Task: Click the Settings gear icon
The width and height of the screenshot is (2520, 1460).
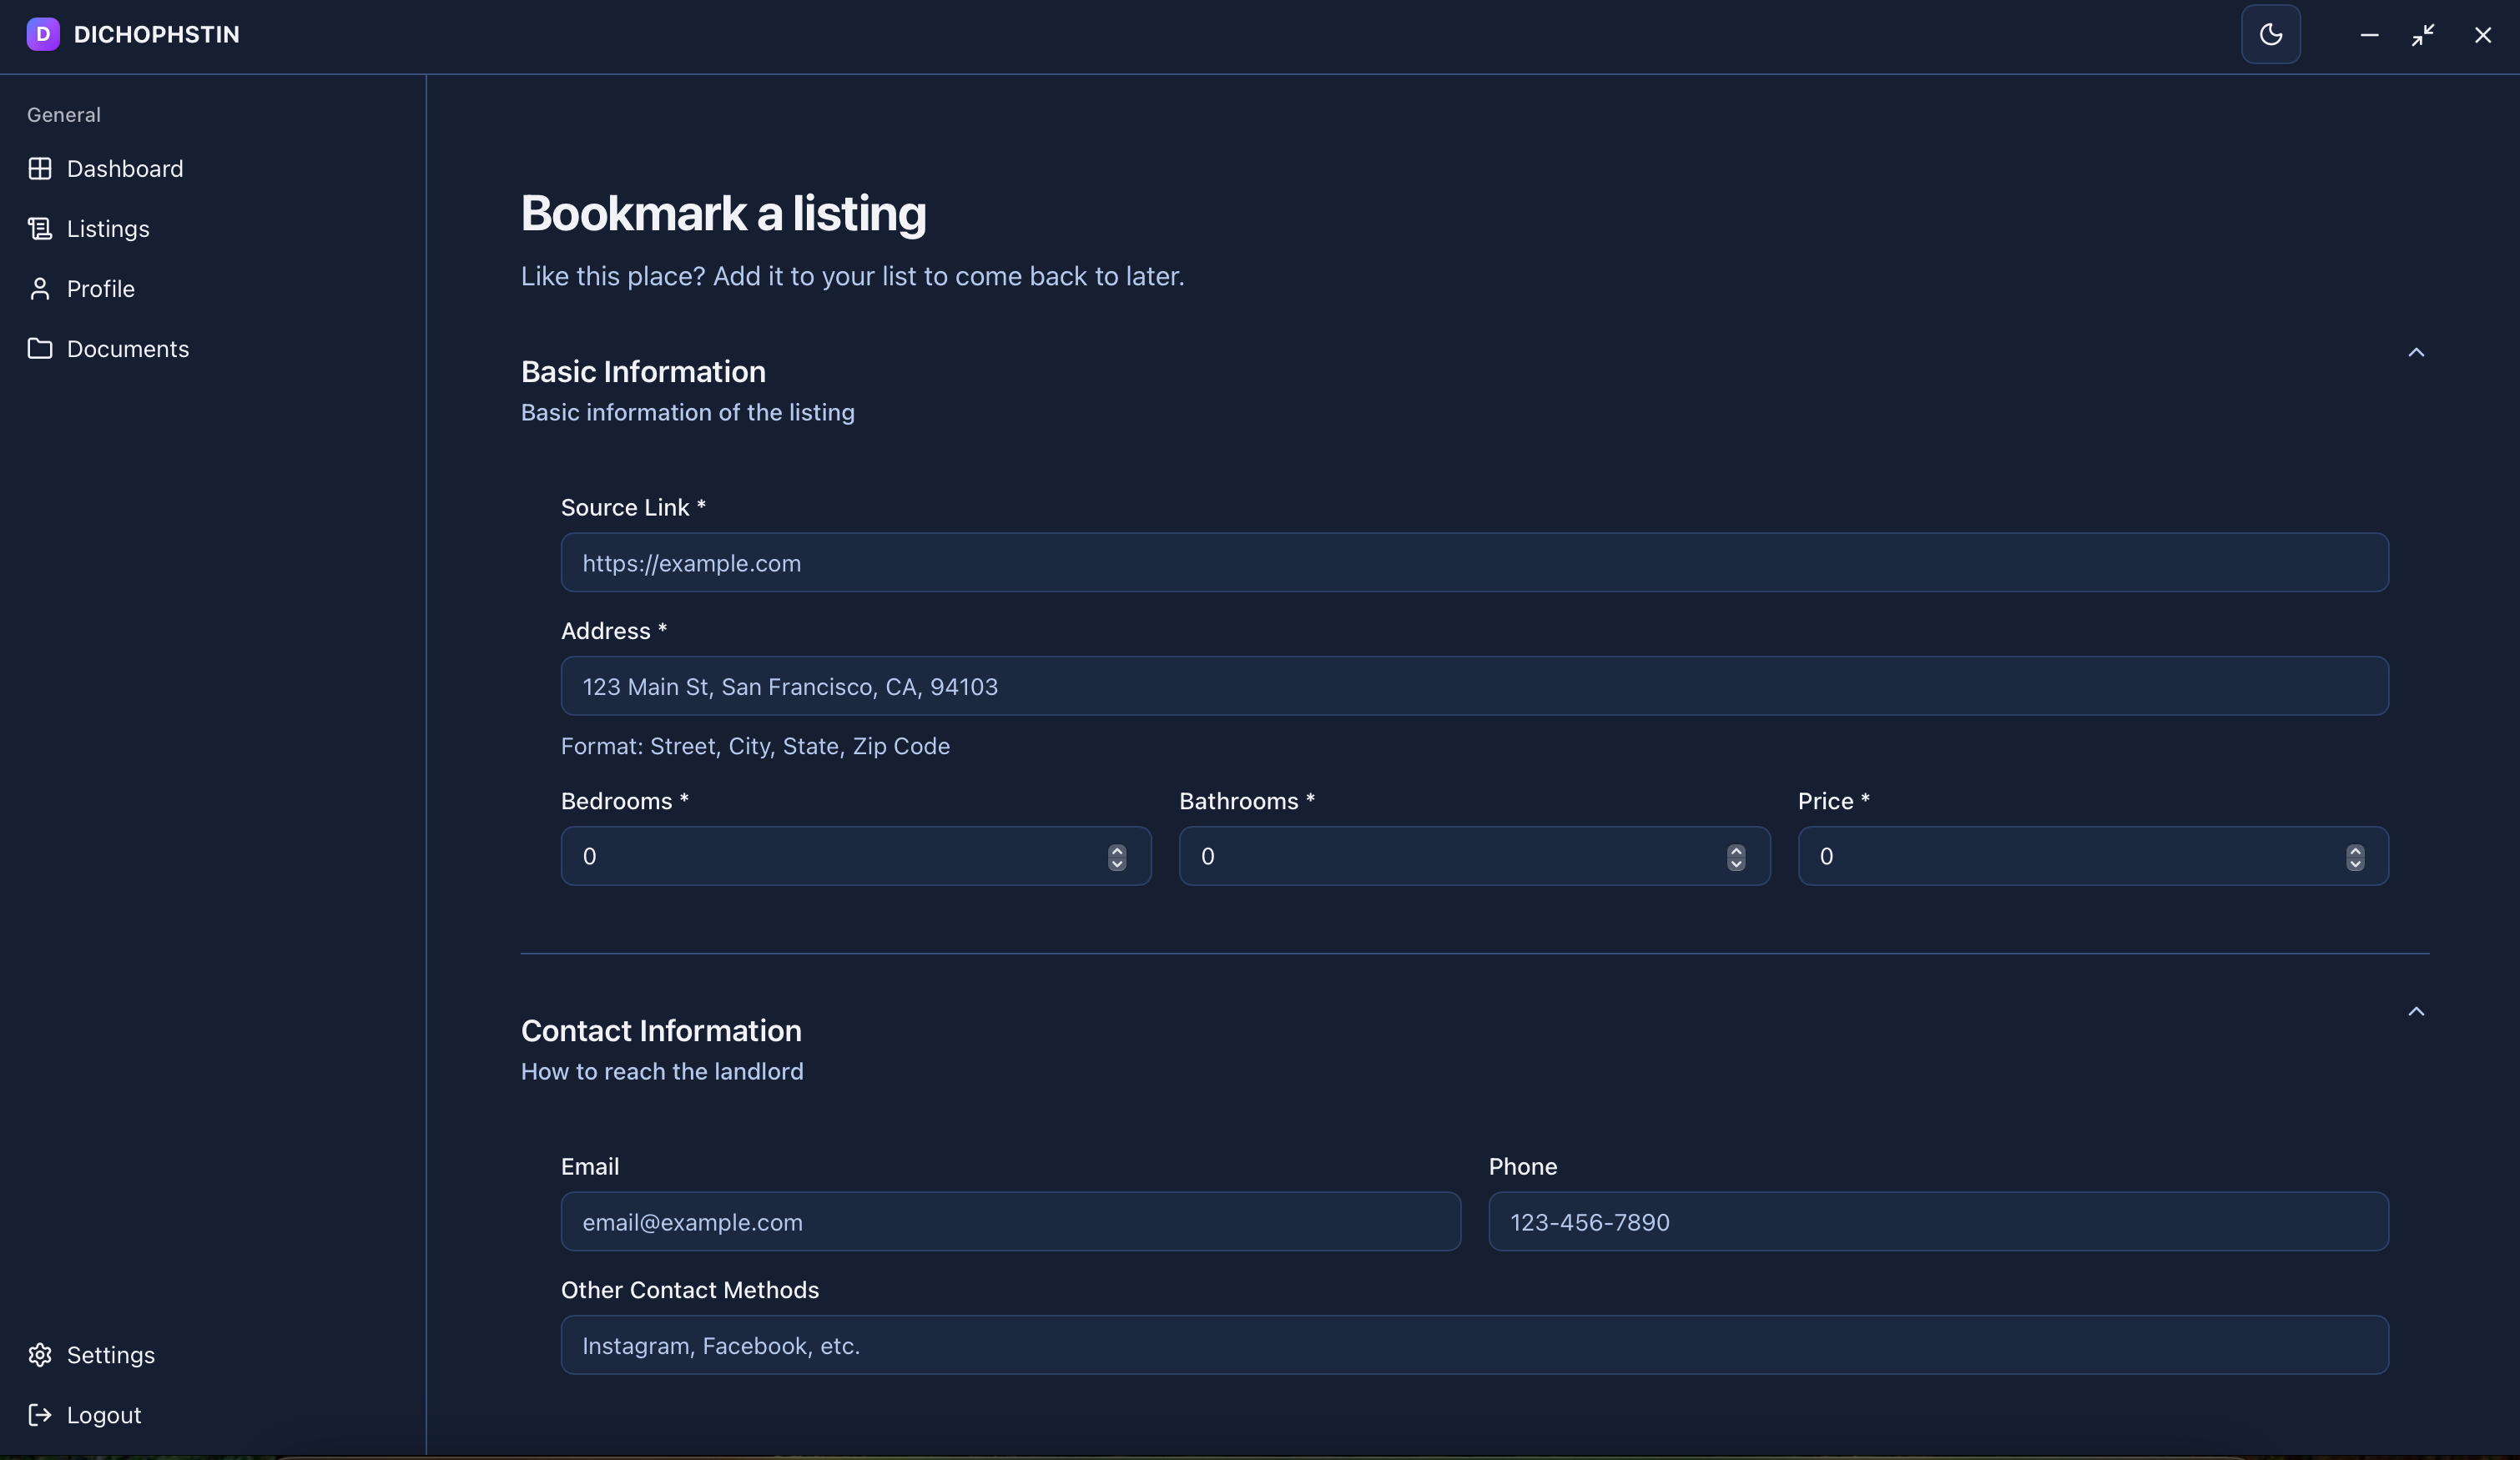Action: pos(40,1355)
